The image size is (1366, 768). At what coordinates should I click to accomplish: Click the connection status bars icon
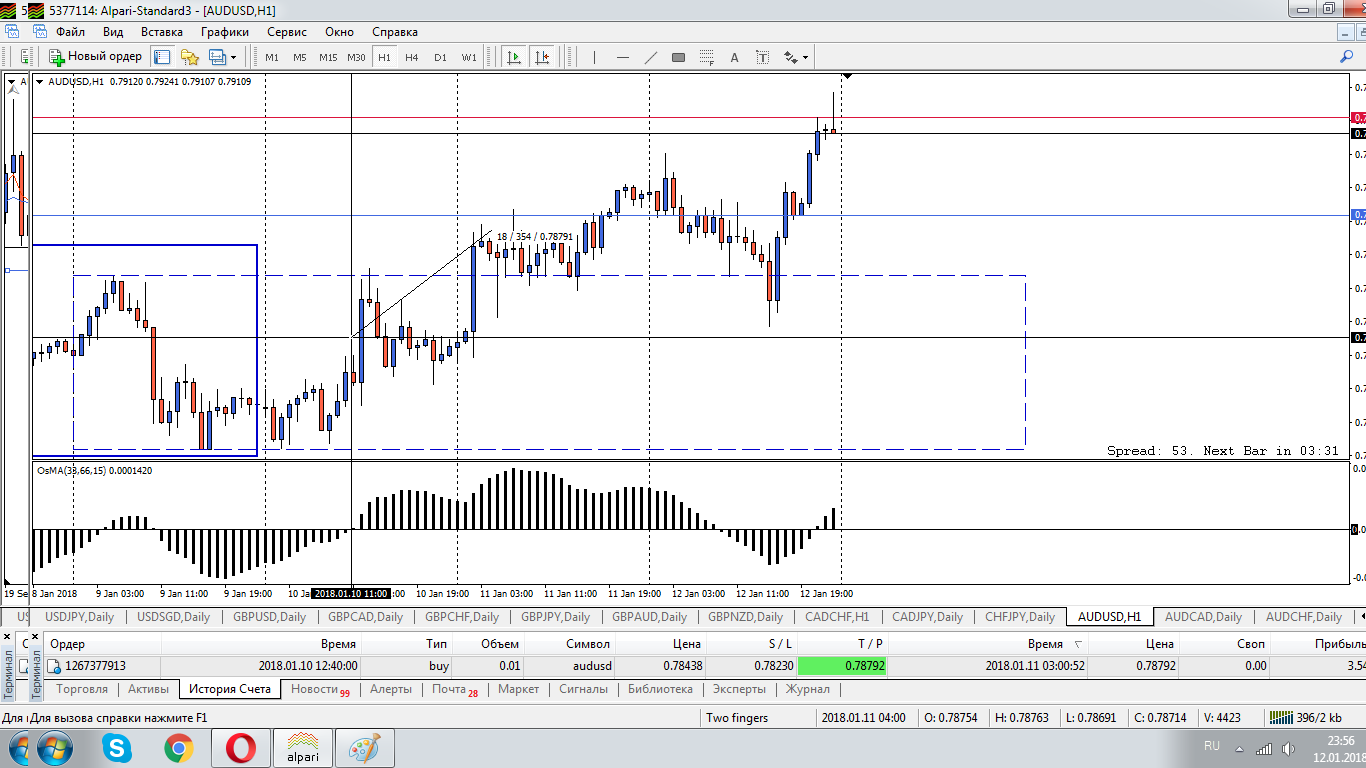[1280, 717]
